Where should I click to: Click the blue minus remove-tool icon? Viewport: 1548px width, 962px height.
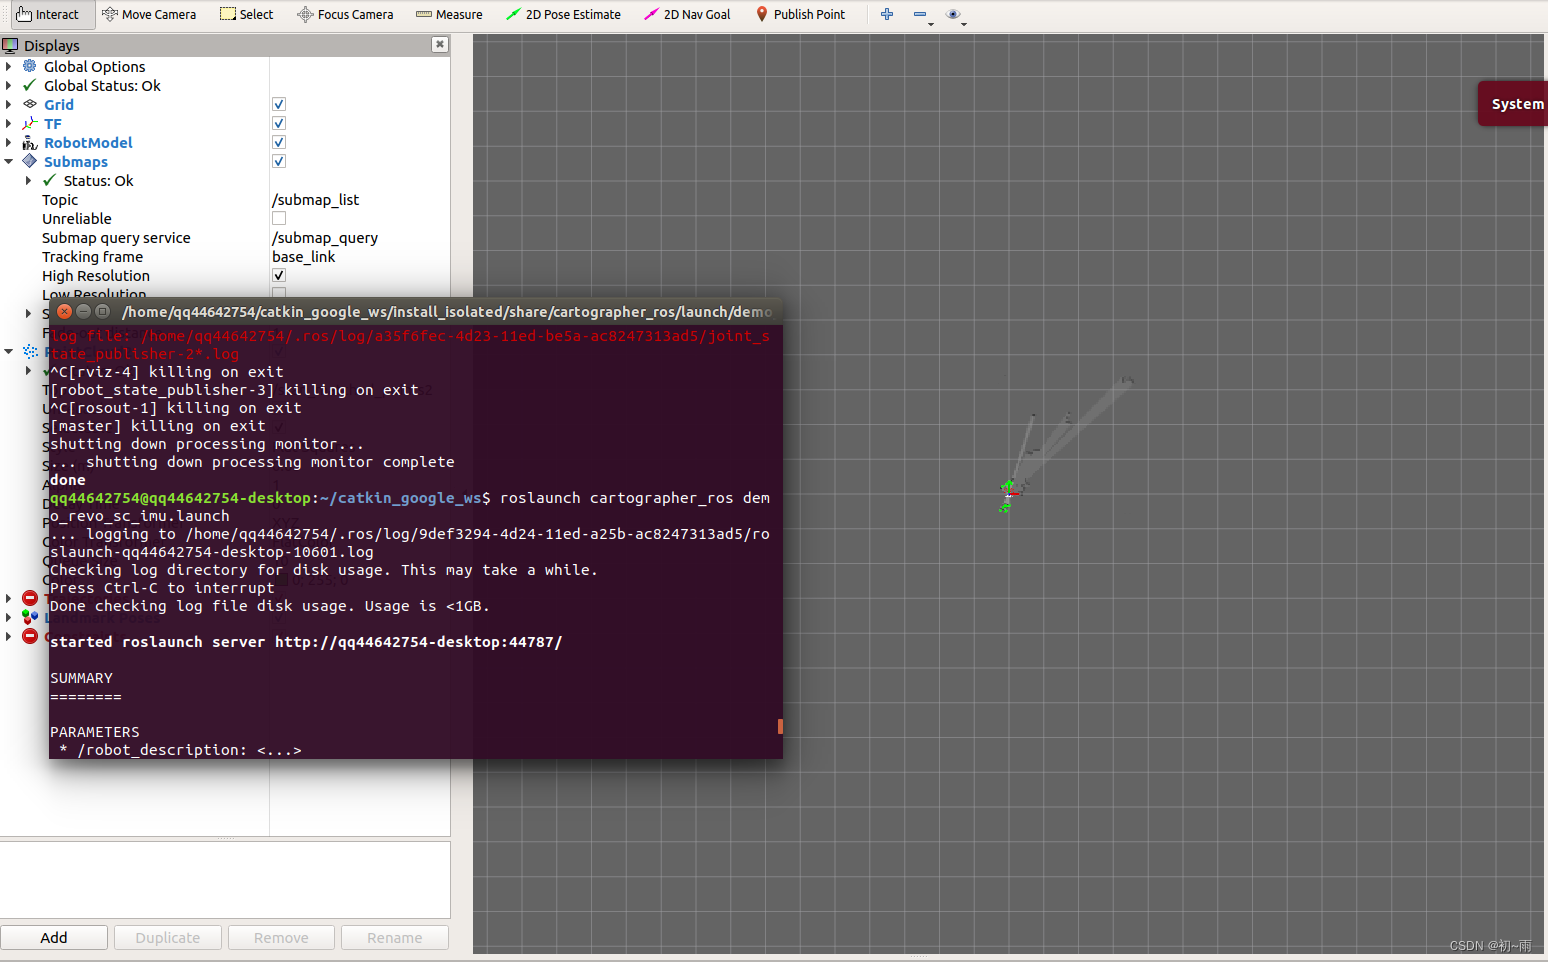[x=919, y=14]
